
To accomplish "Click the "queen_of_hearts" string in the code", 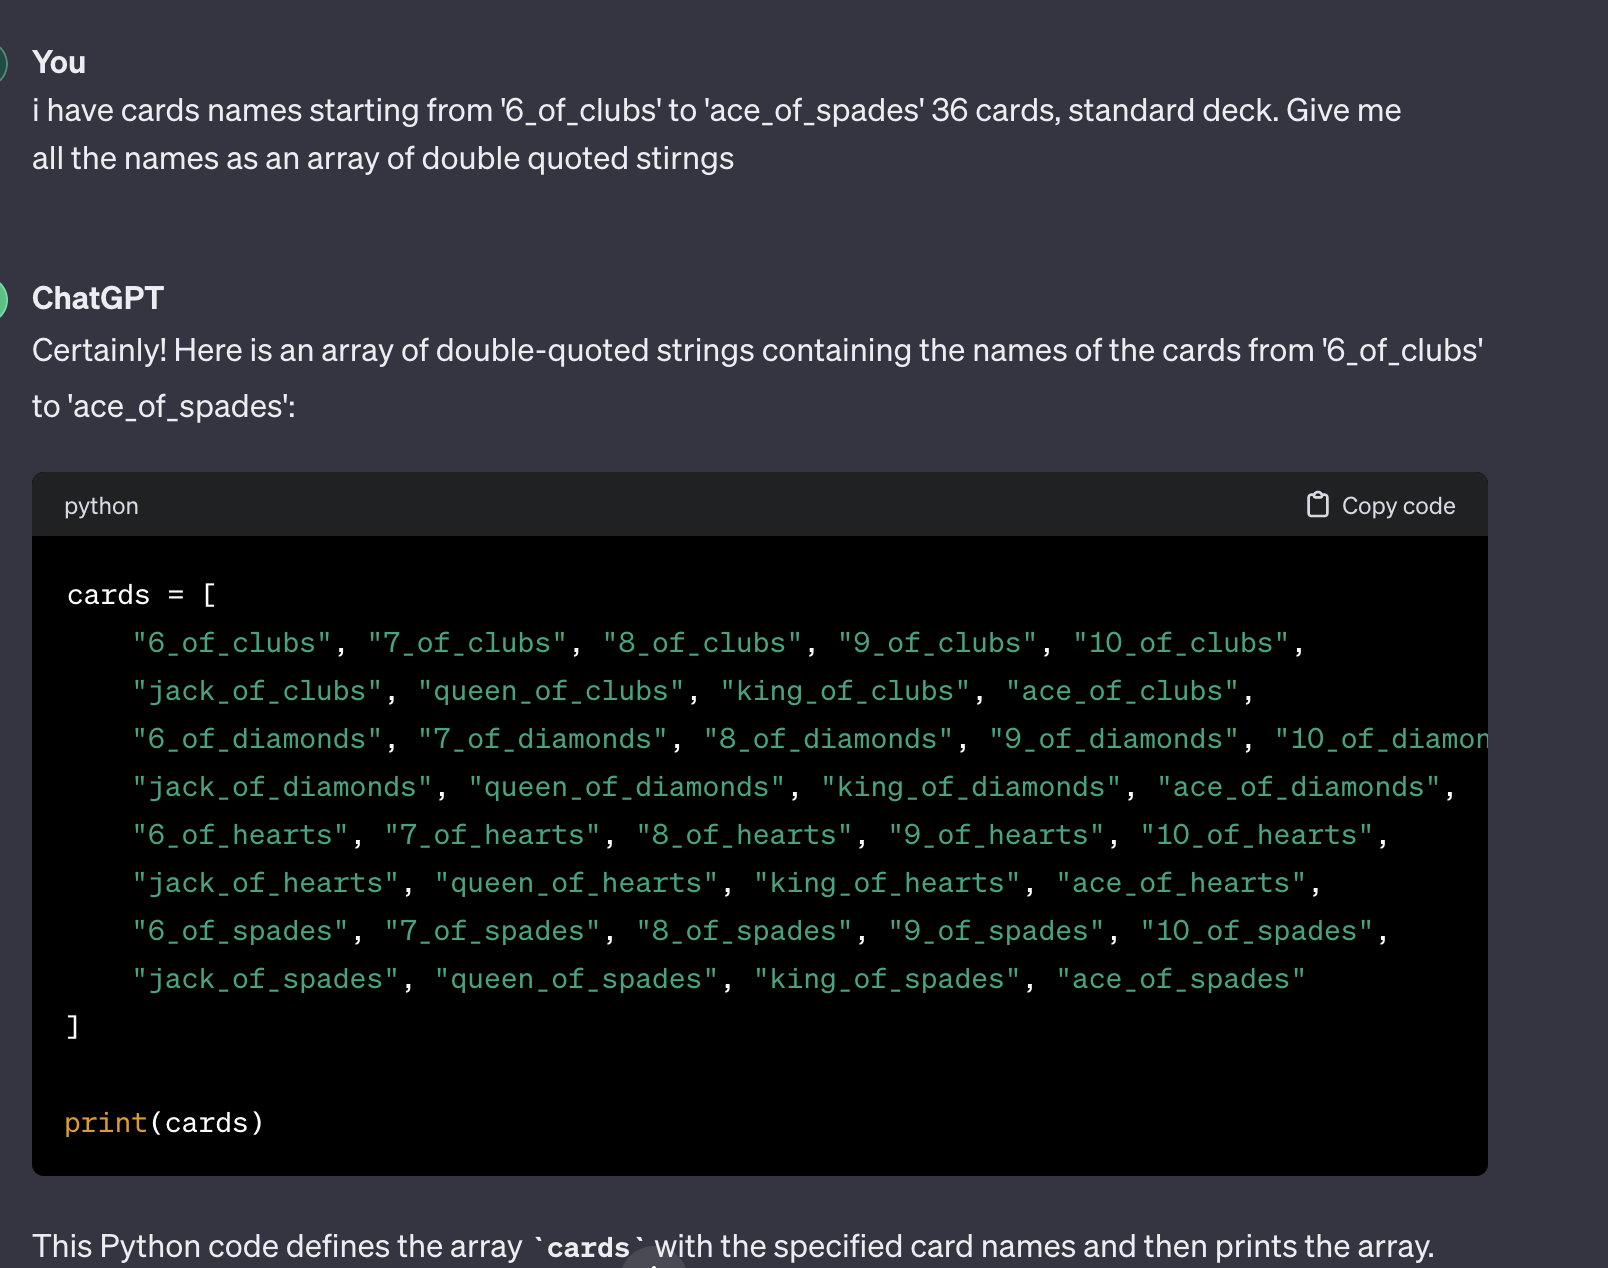I will [576, 883].
